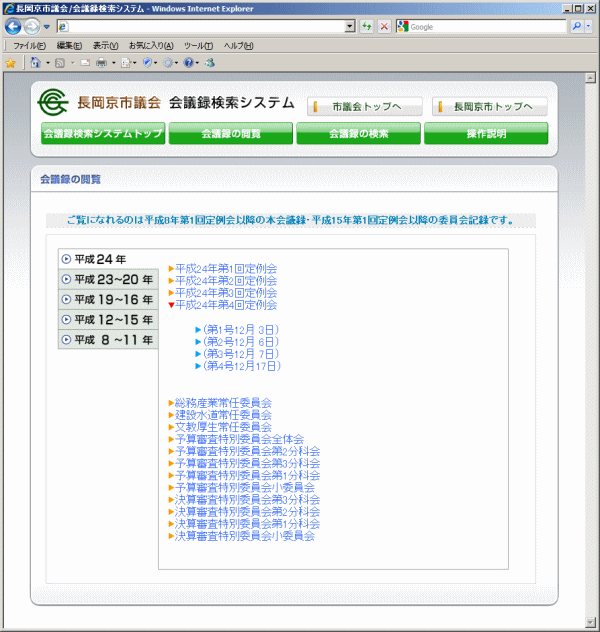Expand 決算審査特別委員会小委員会
The image size is (600, 632).
[x=245, y=536]
